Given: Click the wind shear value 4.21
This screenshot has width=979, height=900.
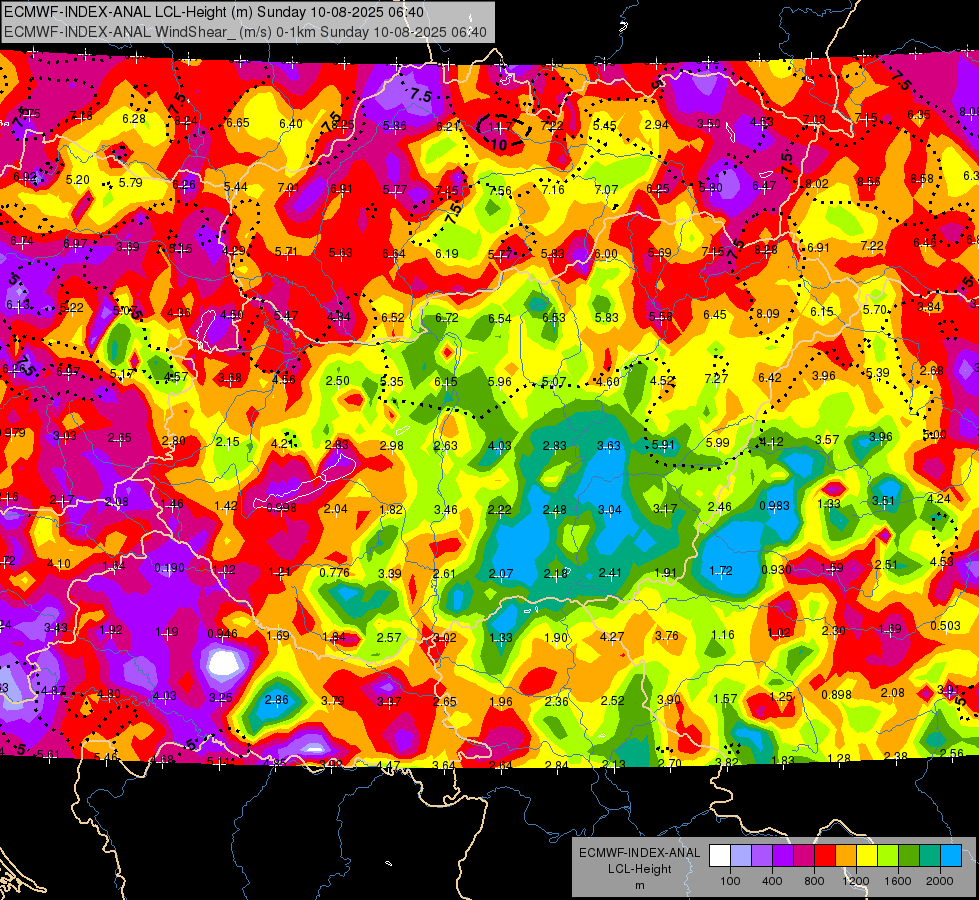Looking at the screenshot, I should point(283,444).
